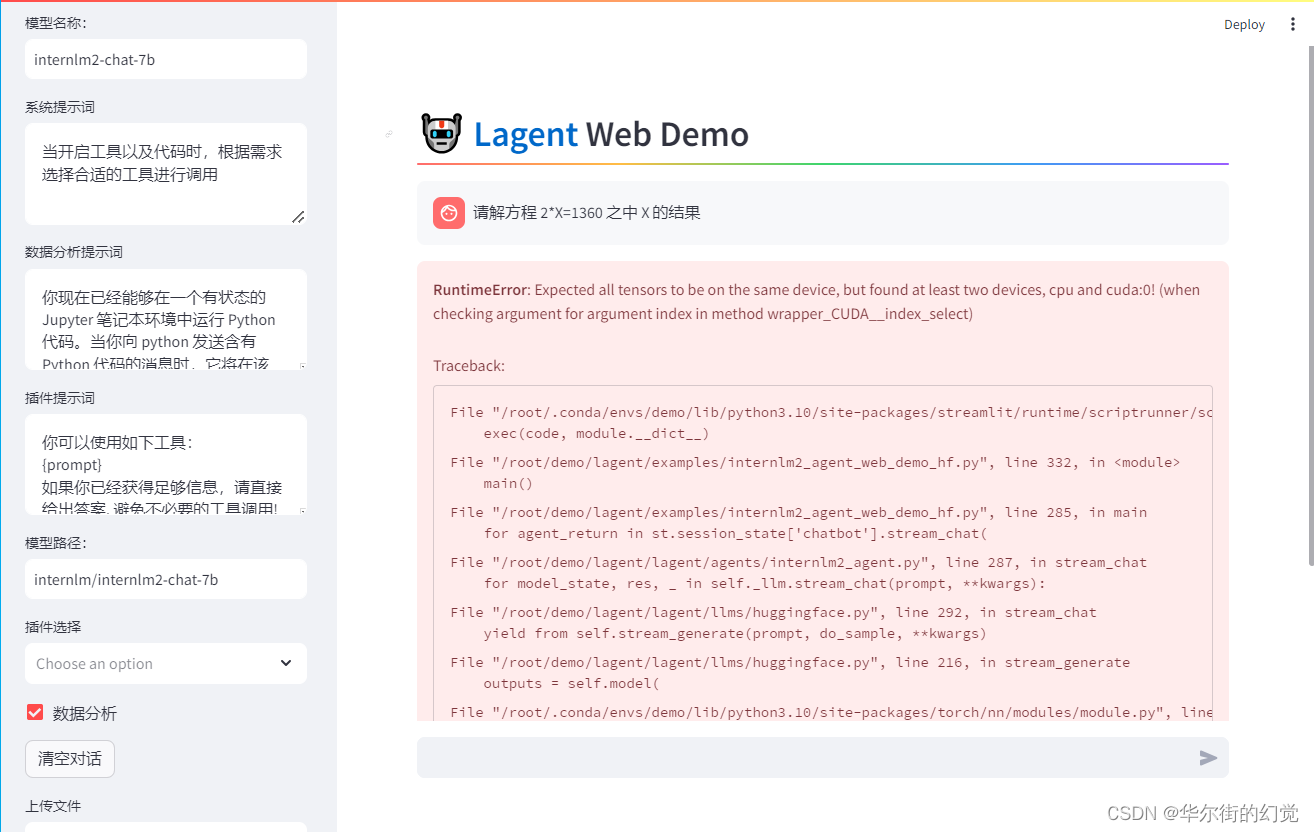This screenshot has height=832, width=1314.
Task: Toggle the 数据分析 checkbox
Action: pyautogui.click(x=35, y=712)
